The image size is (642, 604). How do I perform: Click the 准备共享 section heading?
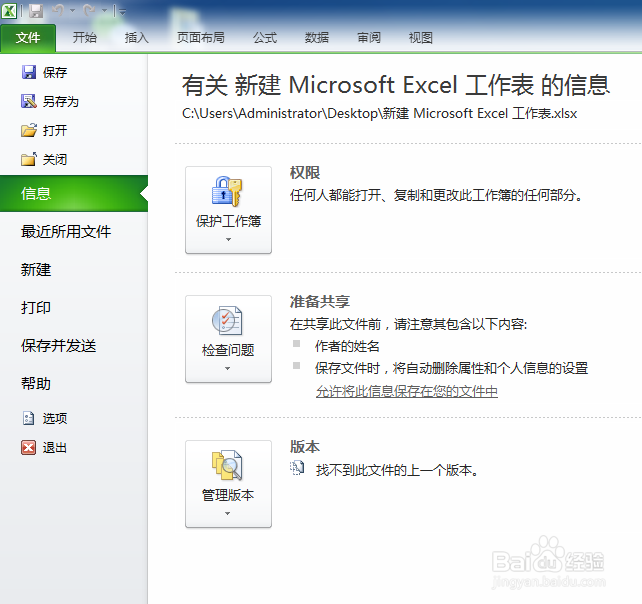click(320, 301)
